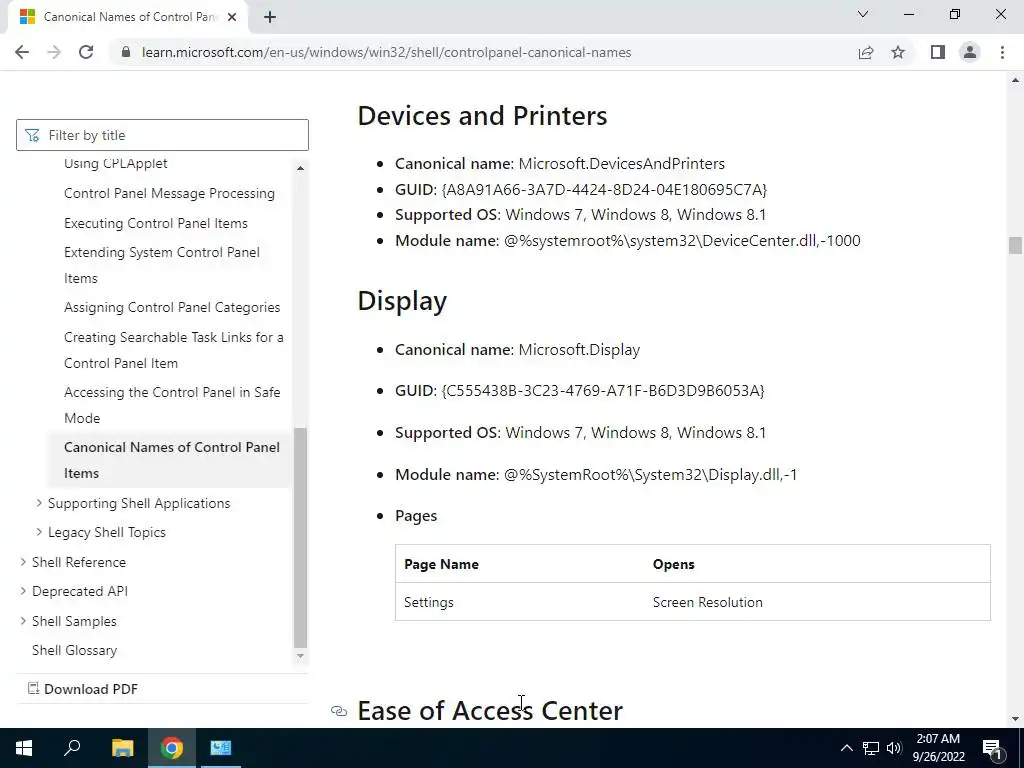Open File Explorer from taskbar
Screen dimensions: 1024x768
click(122, 748)
